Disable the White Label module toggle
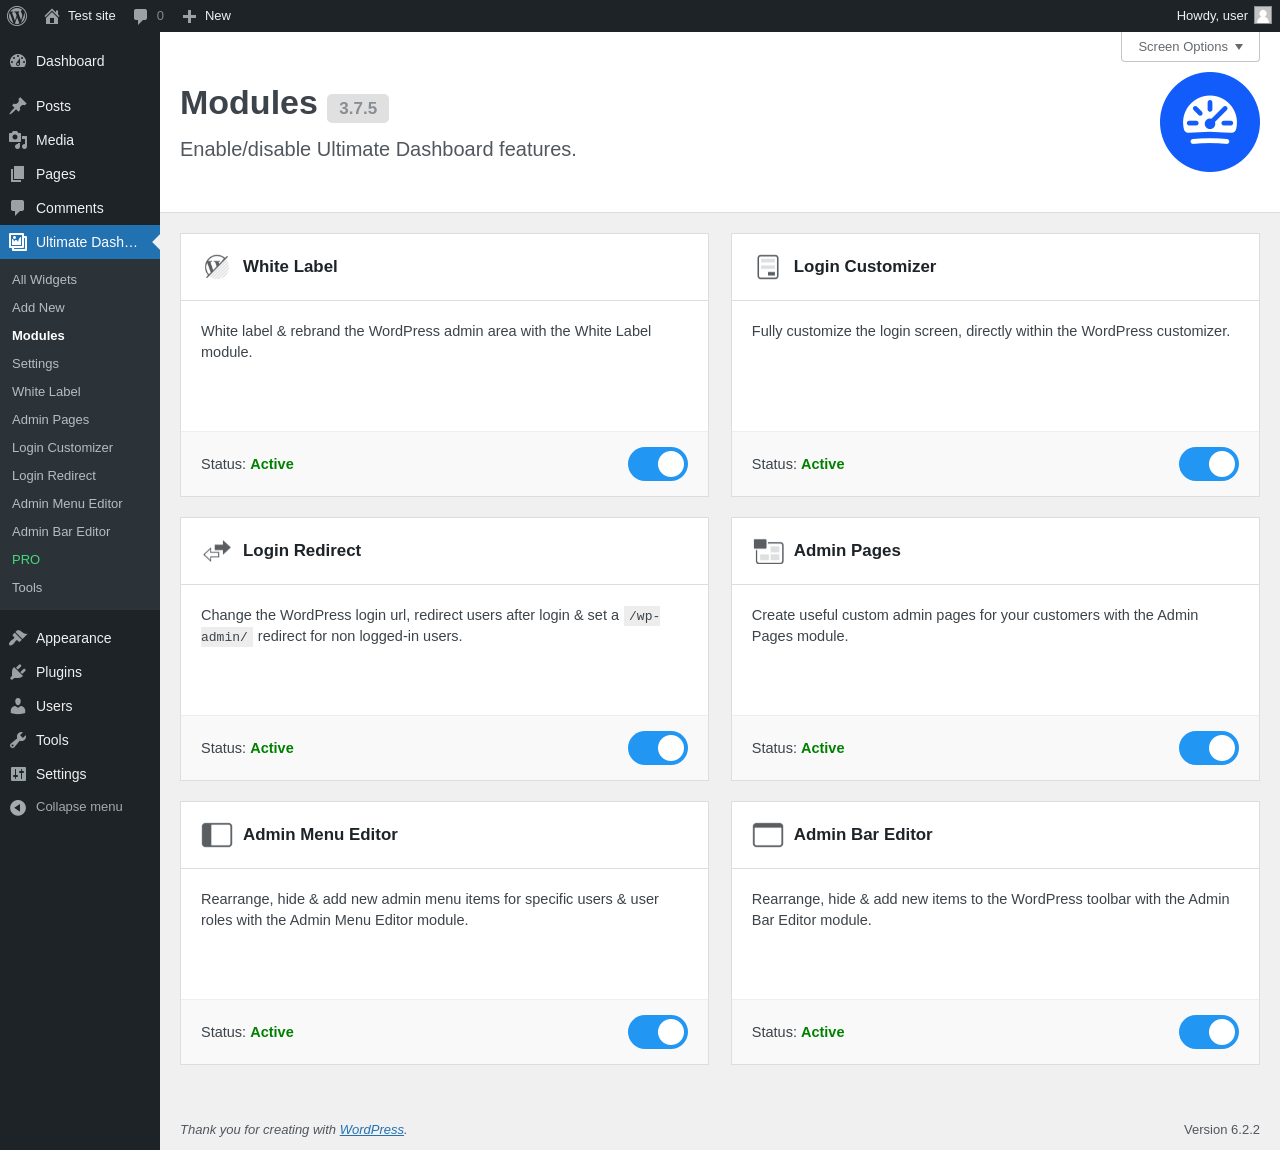 coord(658,464)
